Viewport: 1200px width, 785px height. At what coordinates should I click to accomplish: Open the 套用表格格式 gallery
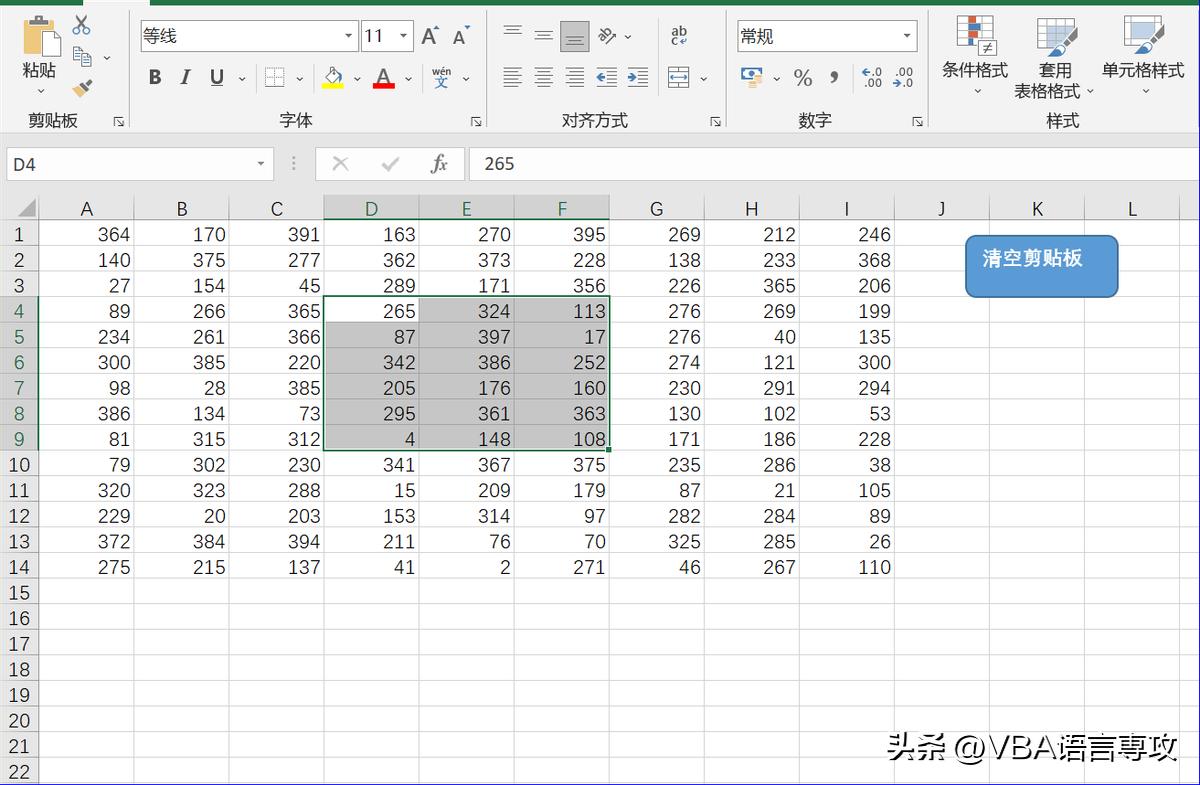pos(1056,55)
